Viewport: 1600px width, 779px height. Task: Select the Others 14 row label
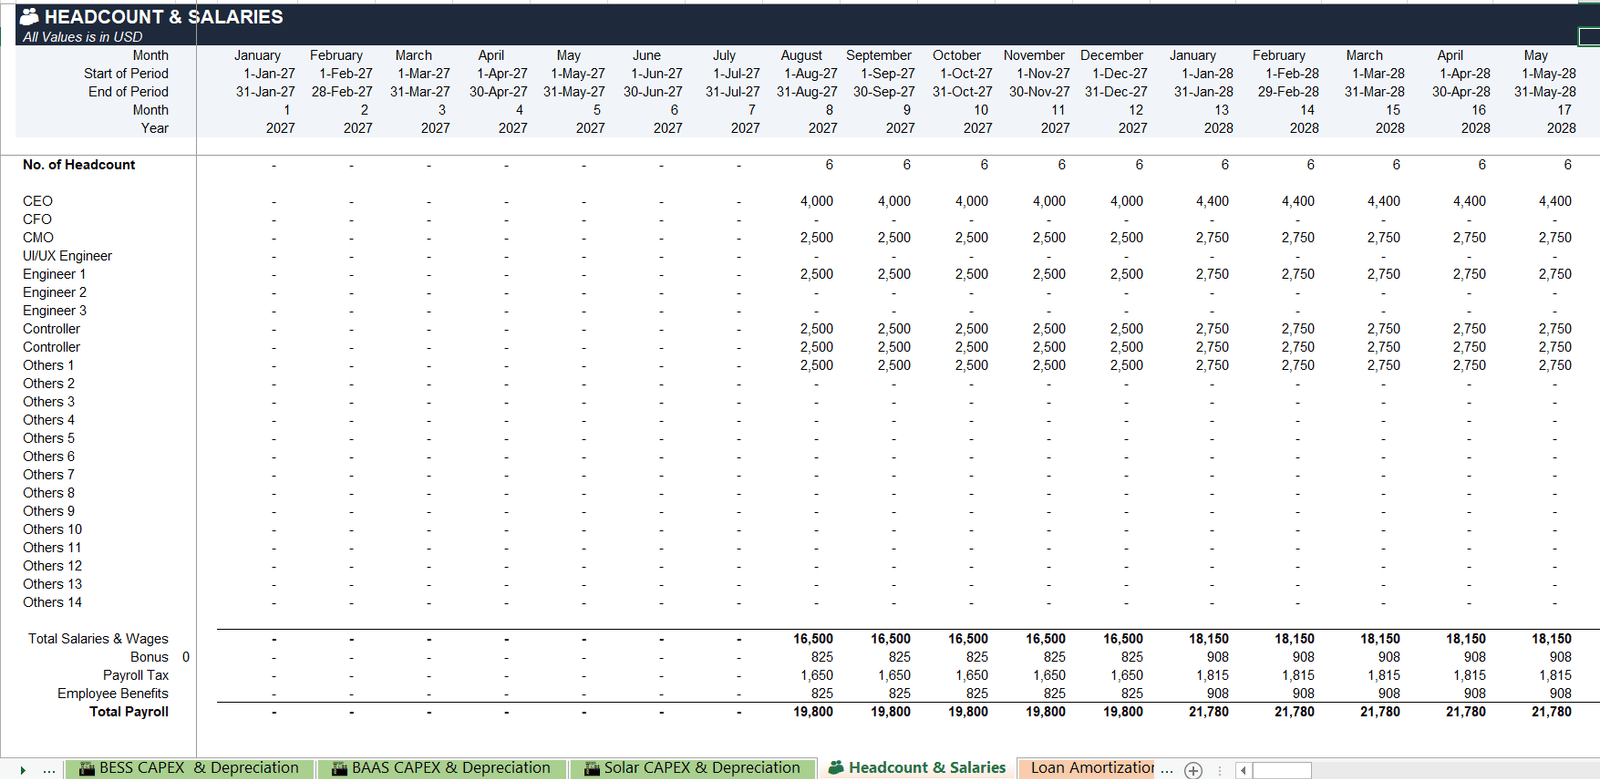[x=52, y=602]
